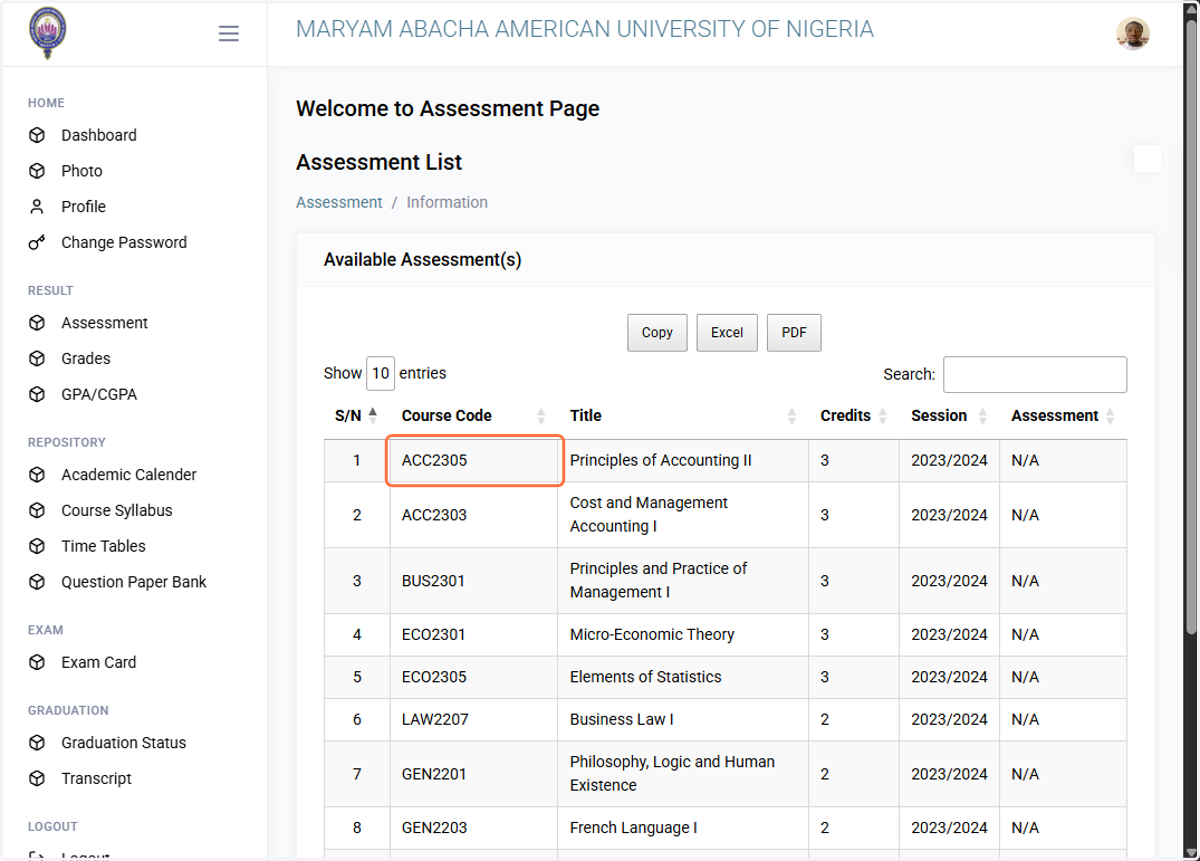Click title Principles of Accounting II
The image size is (1200, 861).
click(661, 461)
